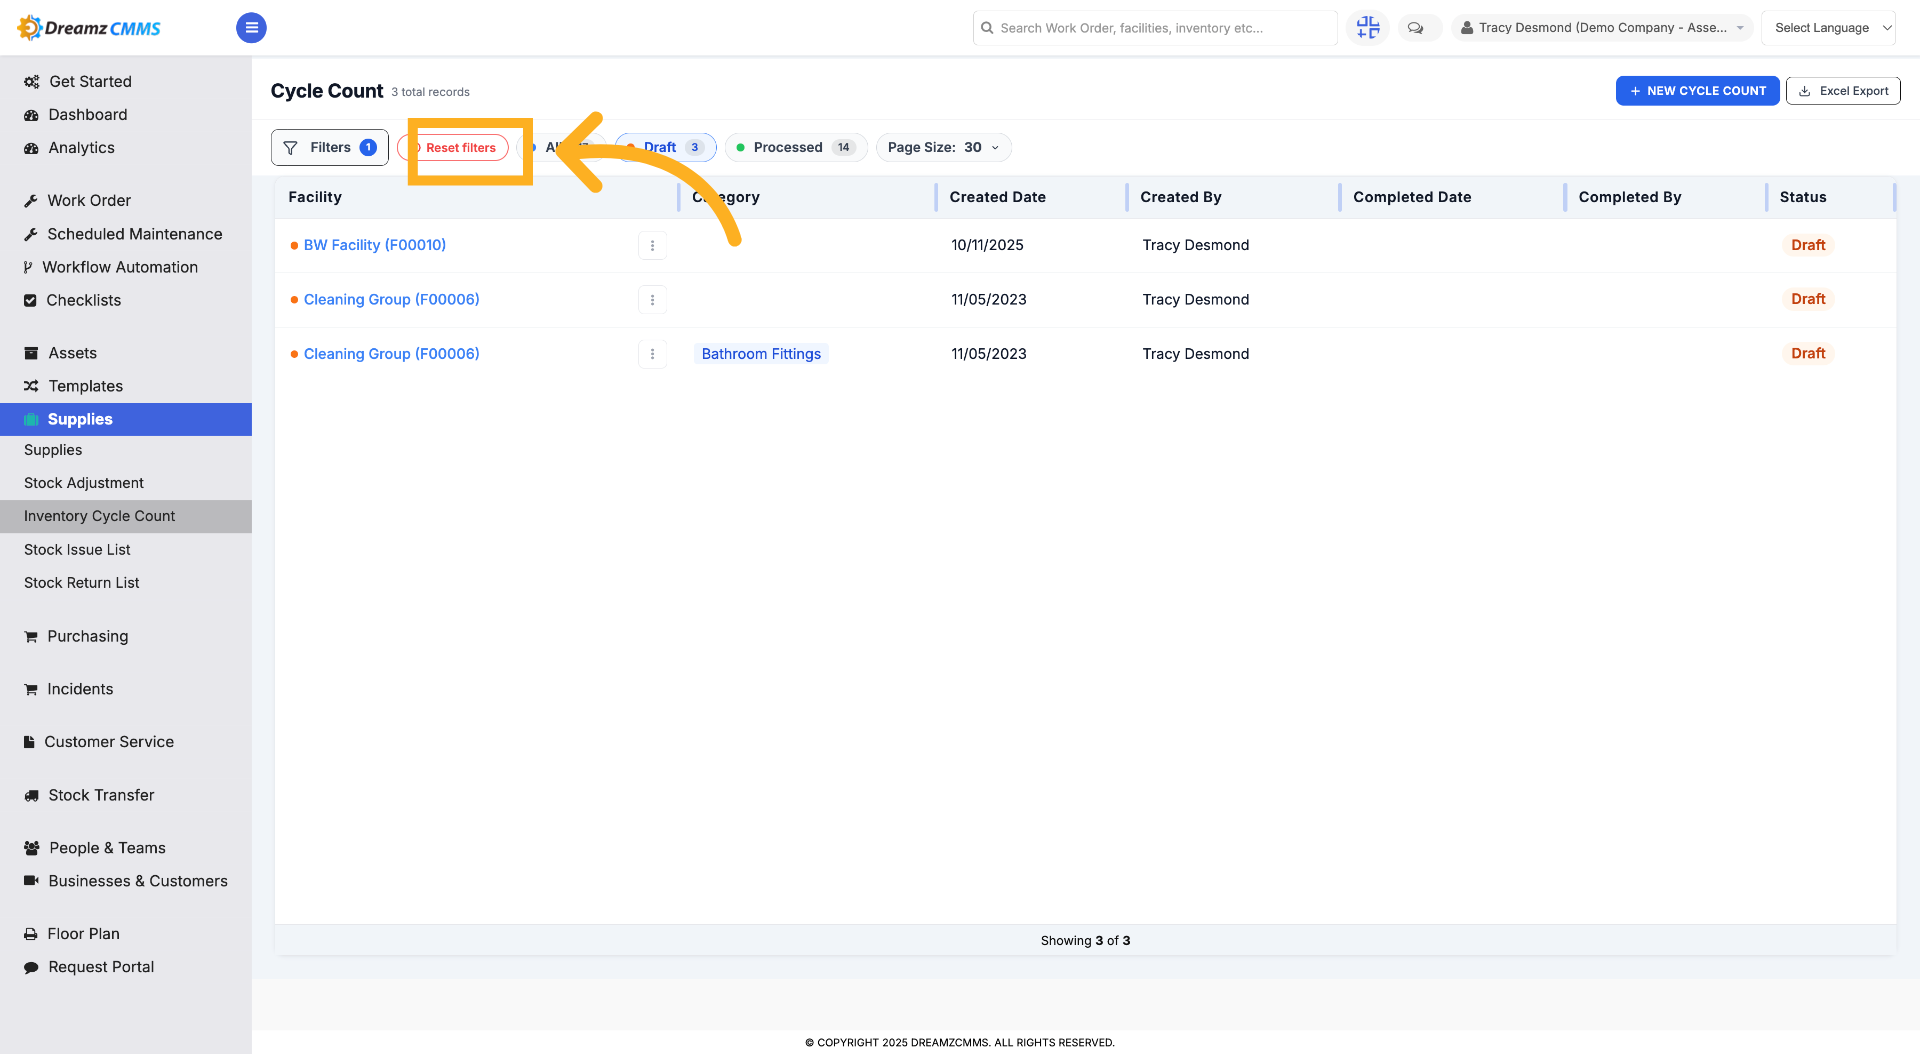Viewport: 1920px width, 1054px height.
Task: Click the Dreamz CMMS logo
Action: 89,28
